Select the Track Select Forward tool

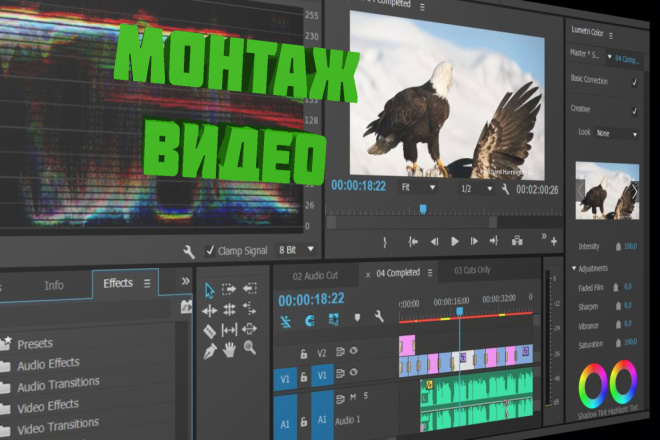pyautogui.click(x=229, y=289)
